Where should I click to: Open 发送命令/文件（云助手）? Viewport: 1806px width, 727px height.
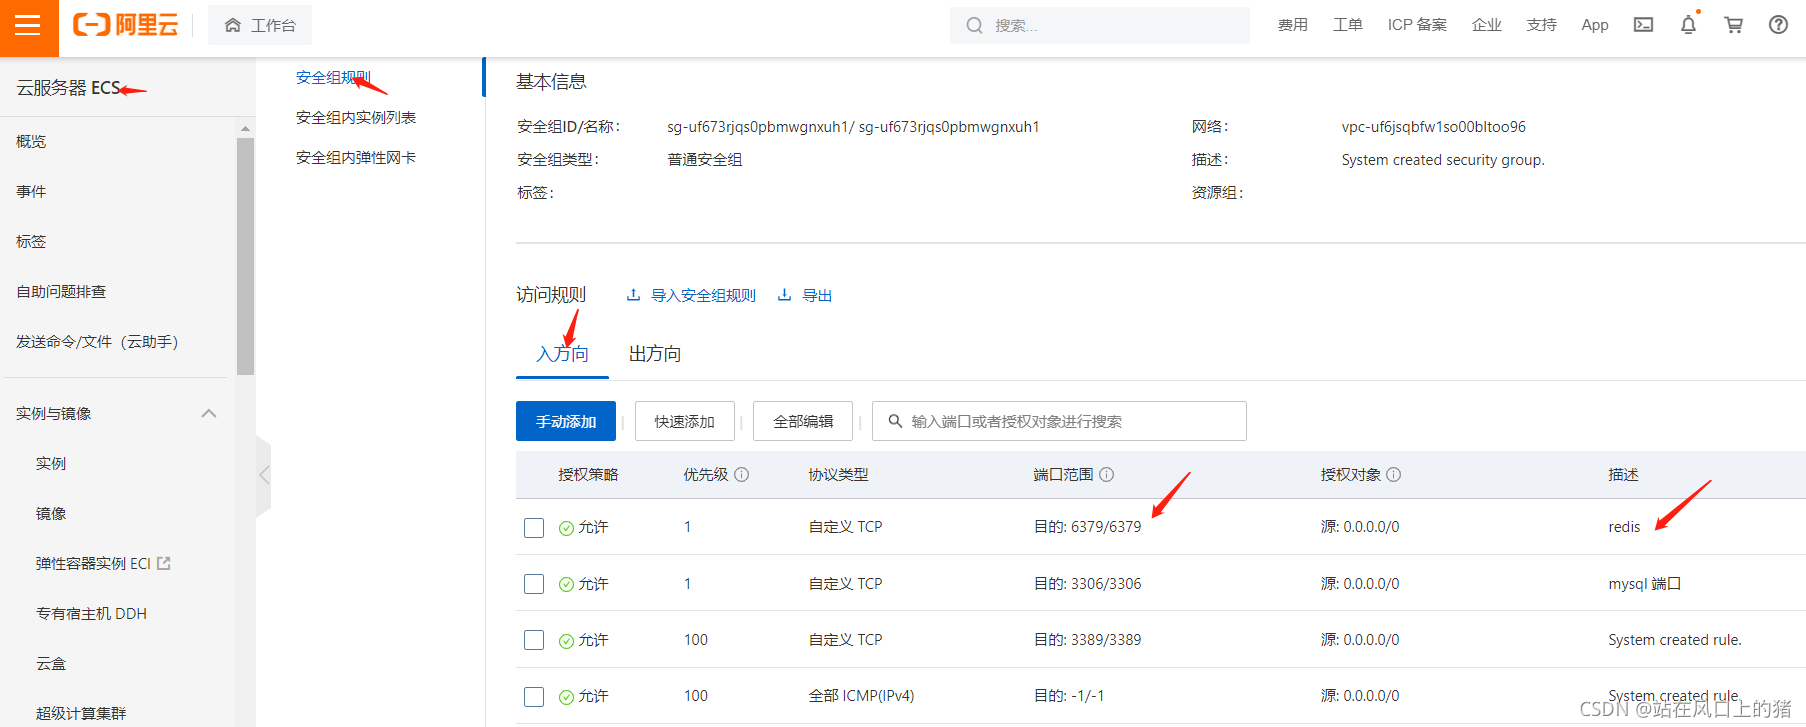tap(97, 342)
